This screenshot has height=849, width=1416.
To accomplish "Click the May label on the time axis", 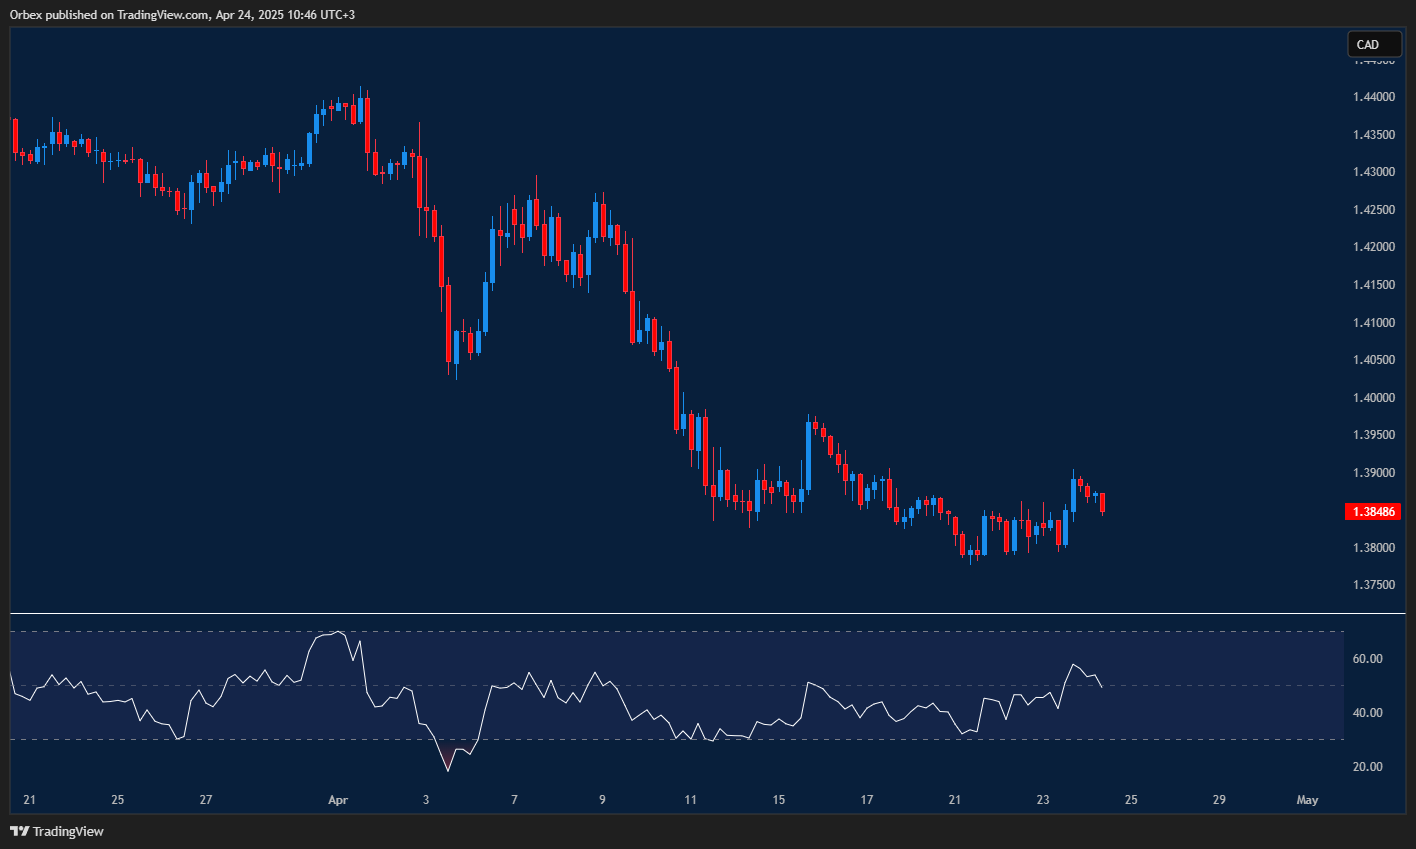I will tap(1307, 800).
